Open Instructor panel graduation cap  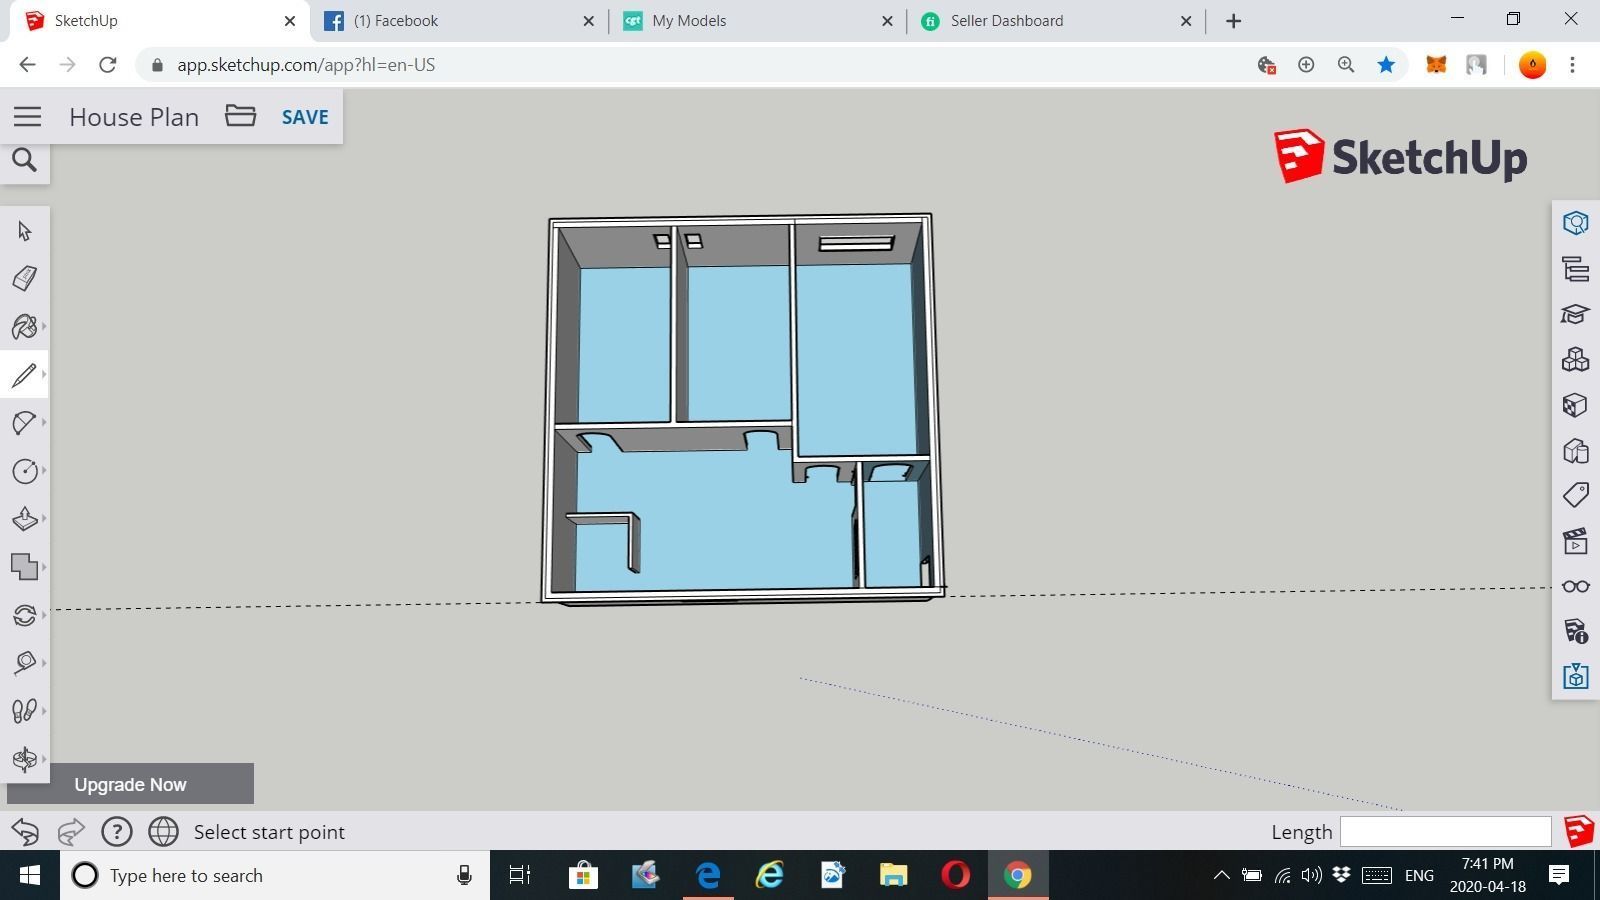tap(1576, 314)
